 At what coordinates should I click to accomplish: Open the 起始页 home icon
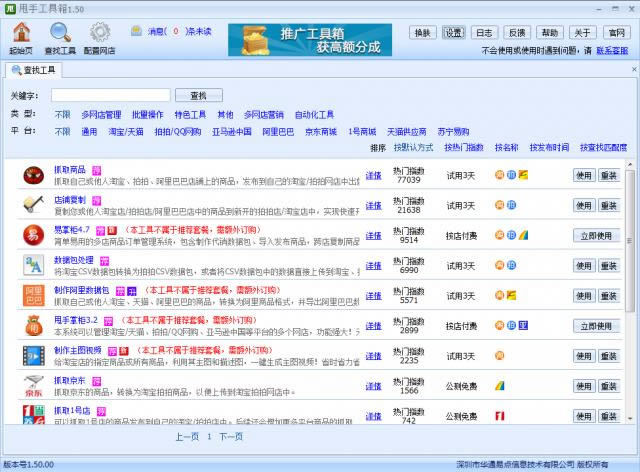(20, 33)
